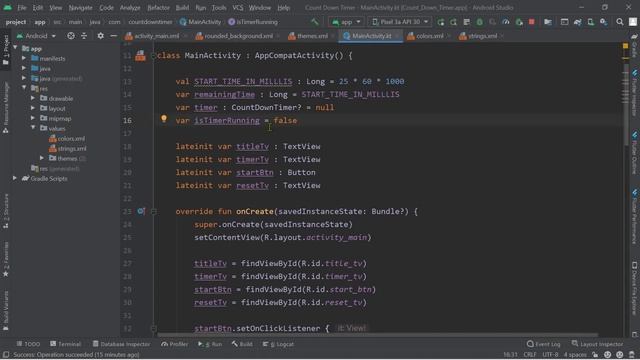The width and height of the screenshot is (640, 360).
Task: Expand the themes node
Action: pyautogui.click(x=42, y=158)
